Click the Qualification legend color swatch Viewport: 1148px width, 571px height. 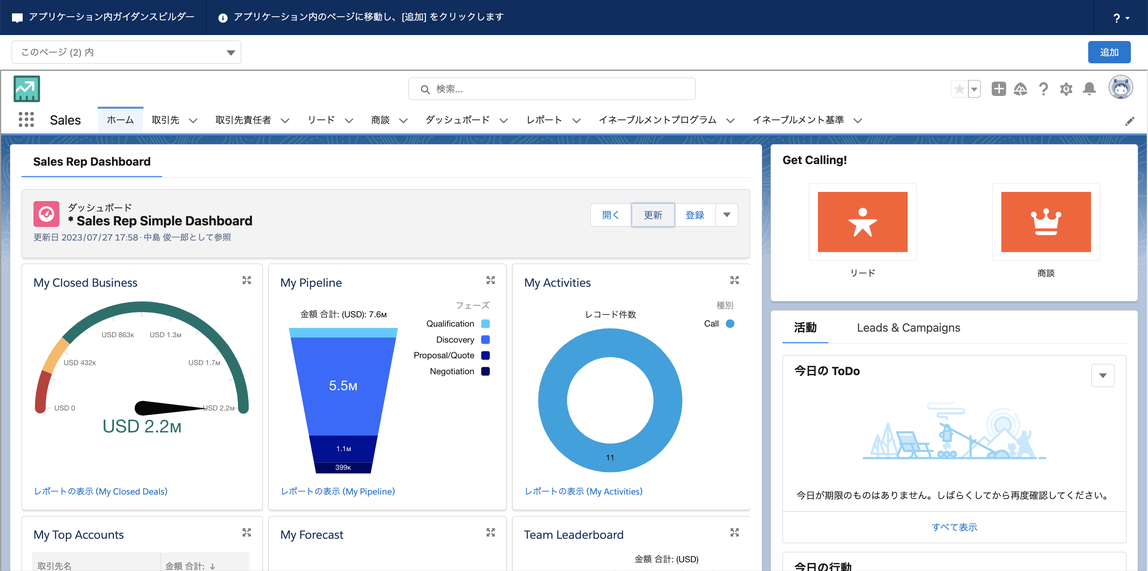tap(485, 324)
